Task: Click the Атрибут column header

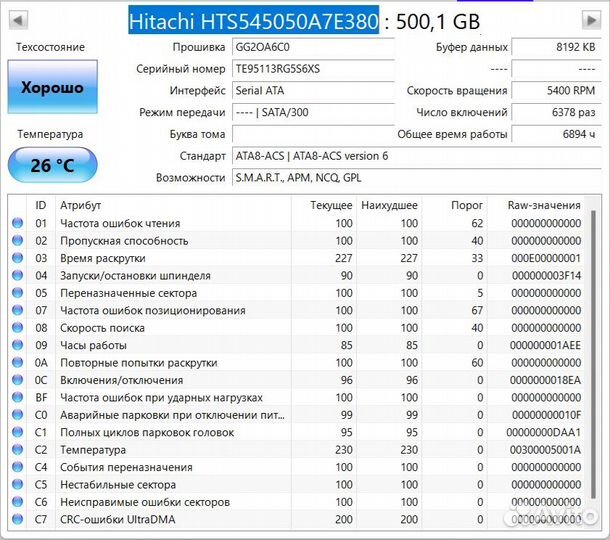Action: pos(81,205)
